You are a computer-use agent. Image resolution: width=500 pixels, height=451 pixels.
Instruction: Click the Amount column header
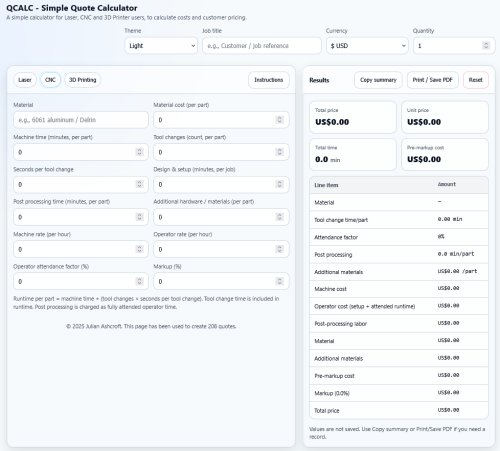447,184
